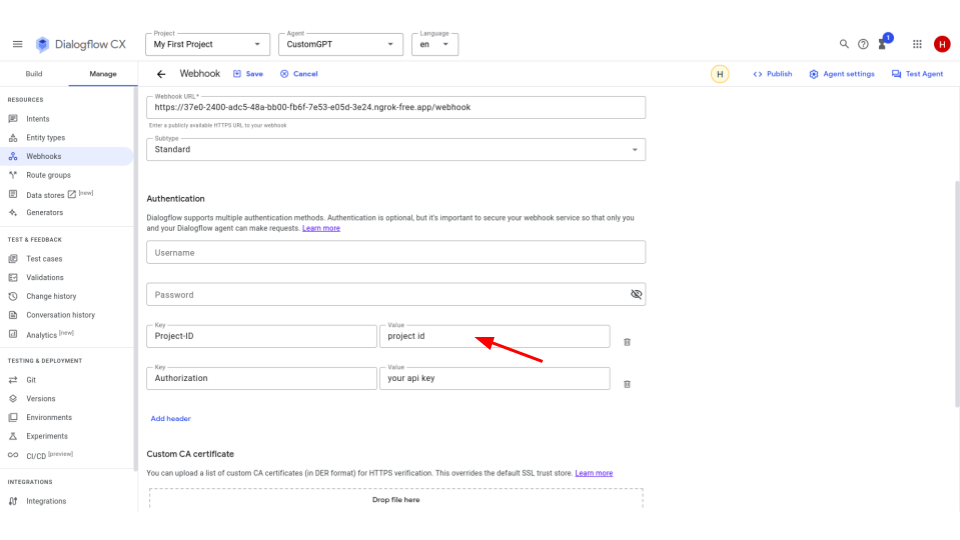Open the Project dropdown

point(208,44)
